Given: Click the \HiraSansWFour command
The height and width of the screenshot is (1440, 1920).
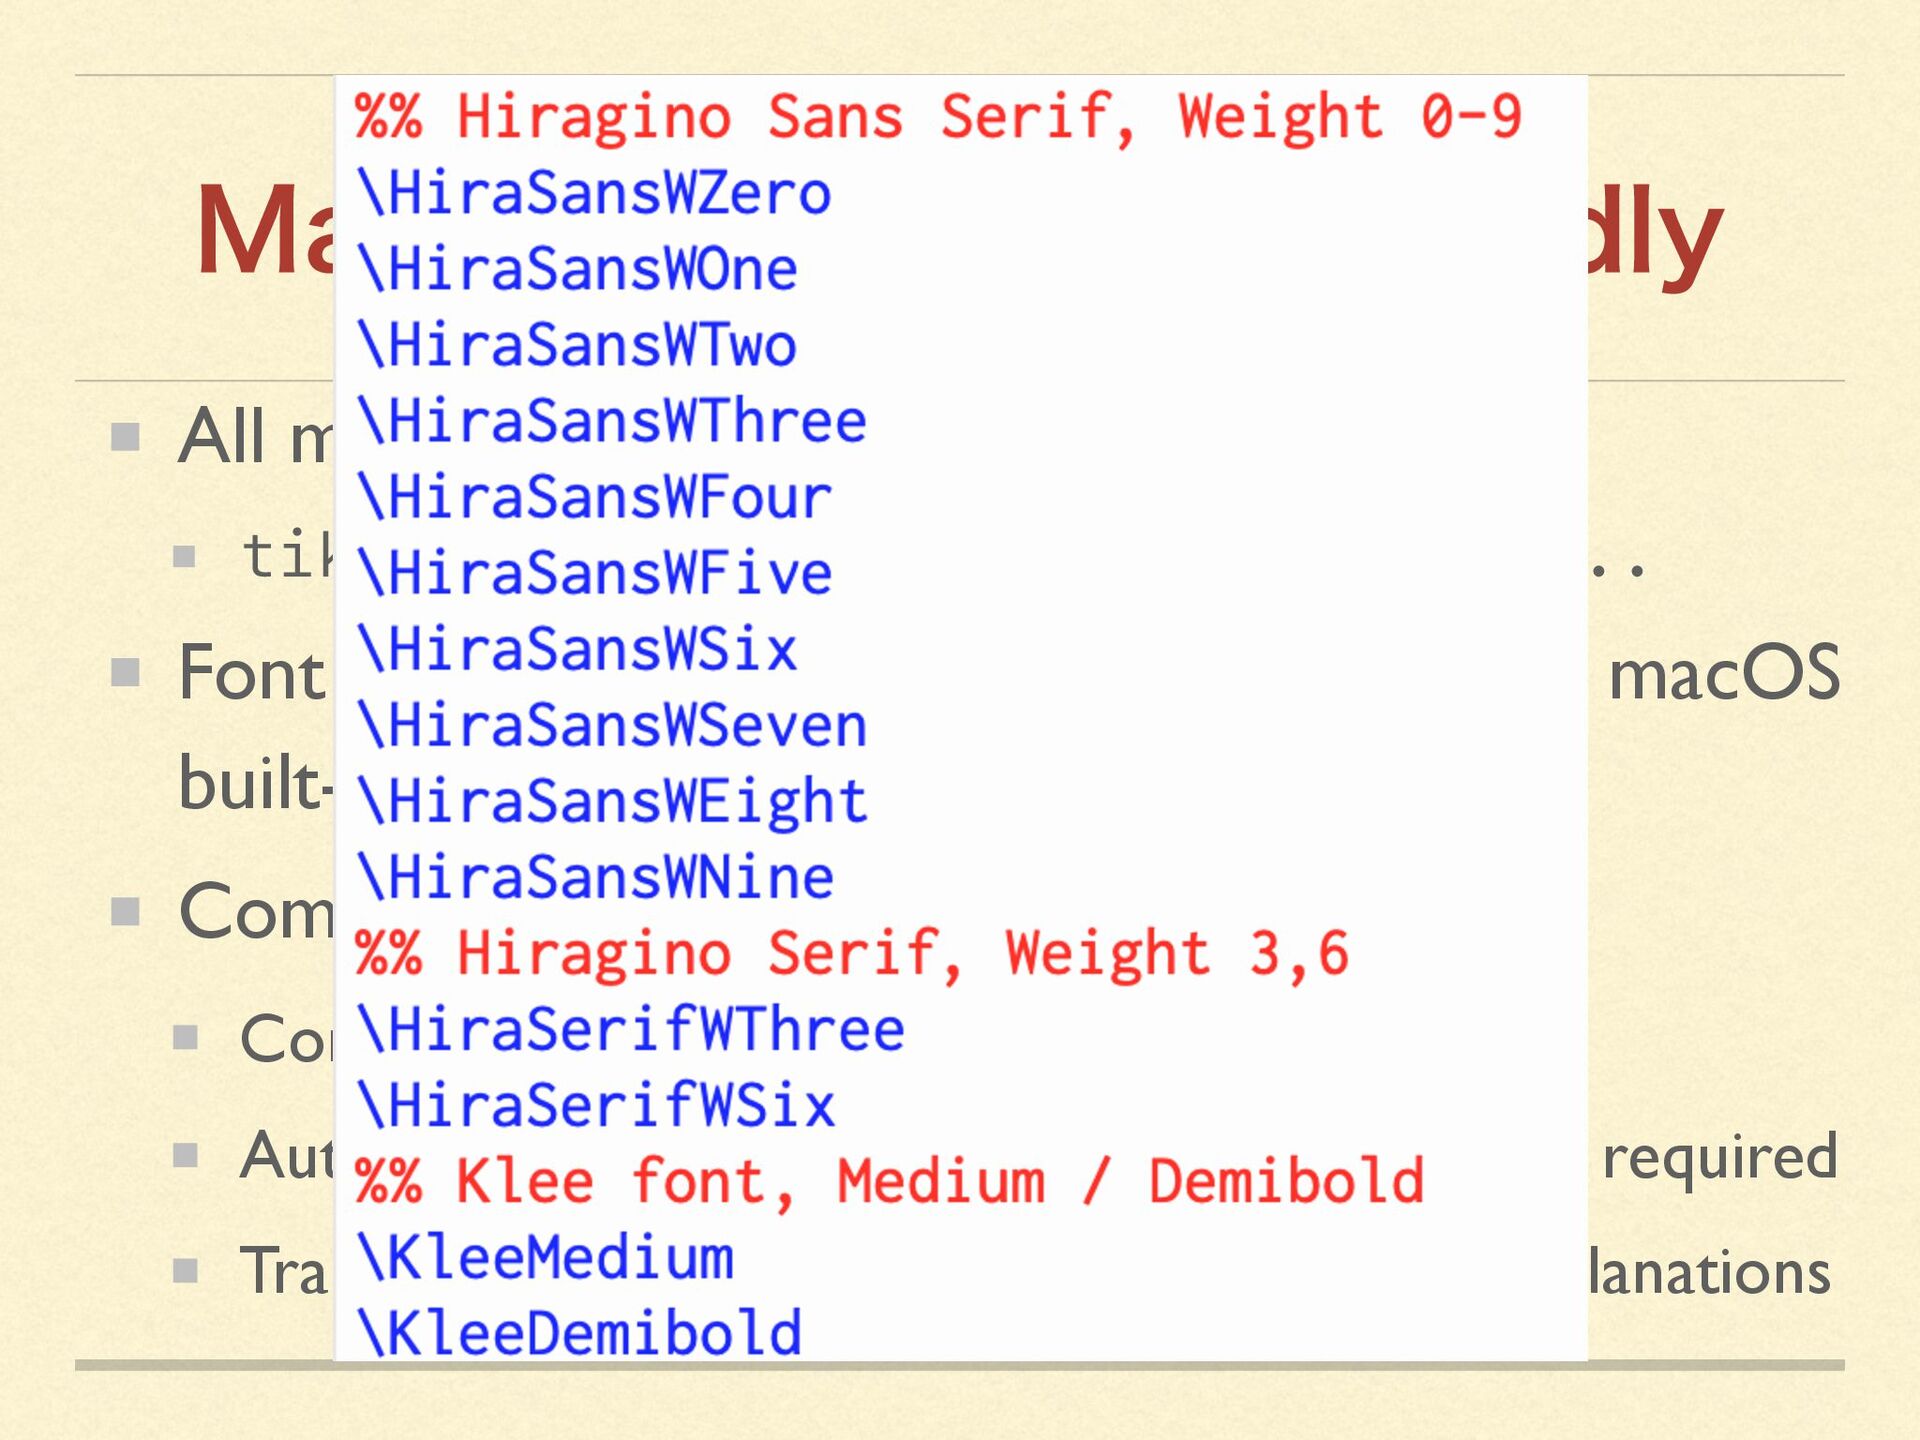Looking at the screenshot, I should click(595, 497).
